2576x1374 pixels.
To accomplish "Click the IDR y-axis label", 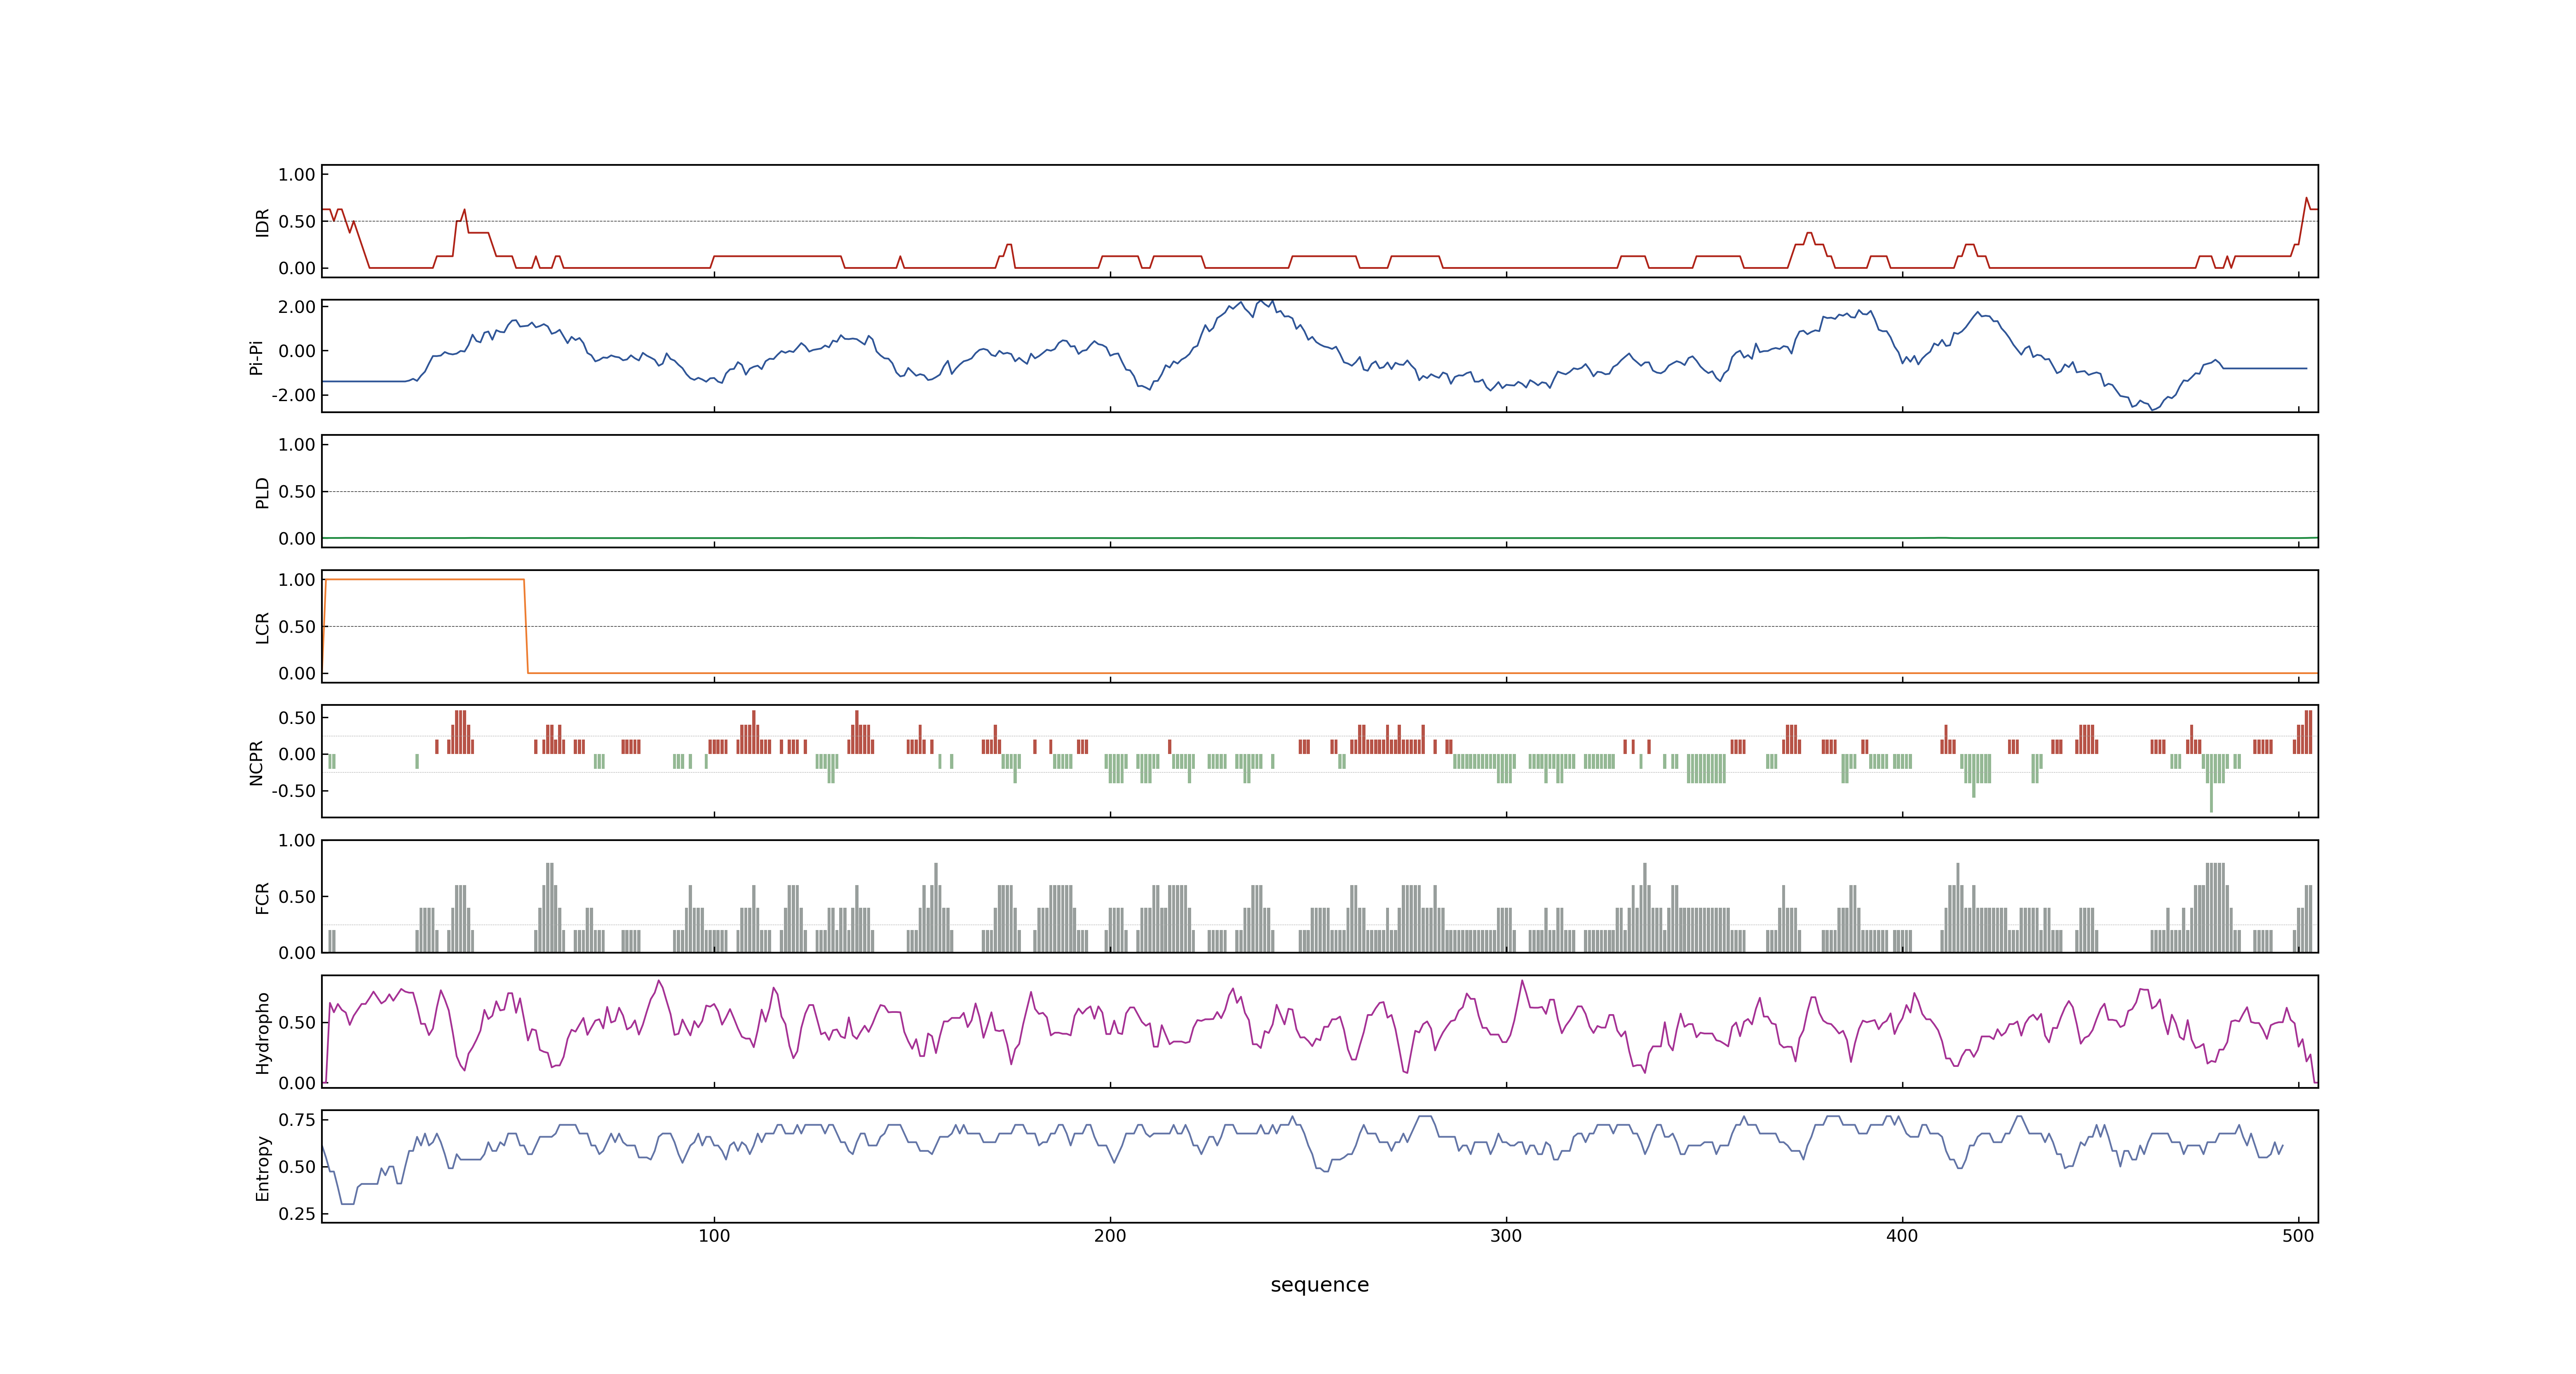I will coord(263,222).
